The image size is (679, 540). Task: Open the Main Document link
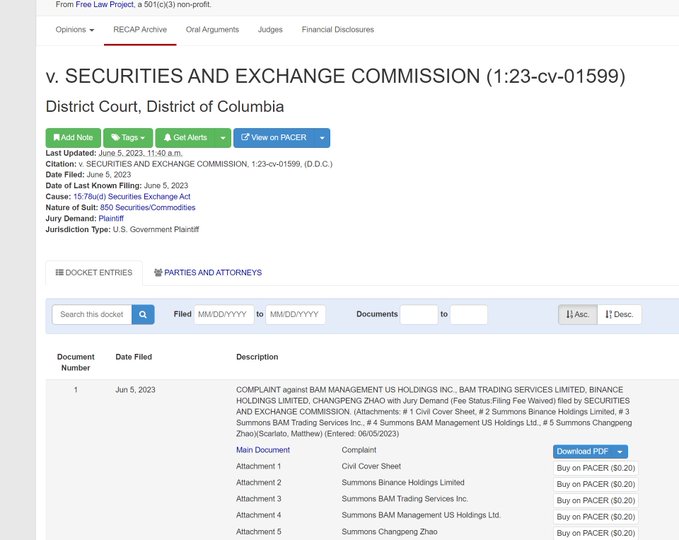(263, 450)
